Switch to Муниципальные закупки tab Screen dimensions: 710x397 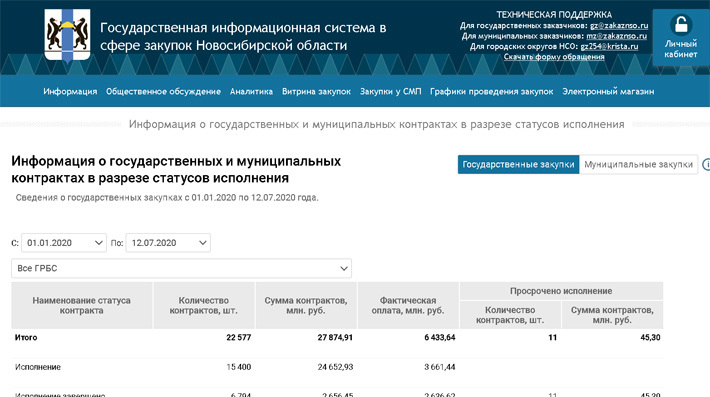638,164
